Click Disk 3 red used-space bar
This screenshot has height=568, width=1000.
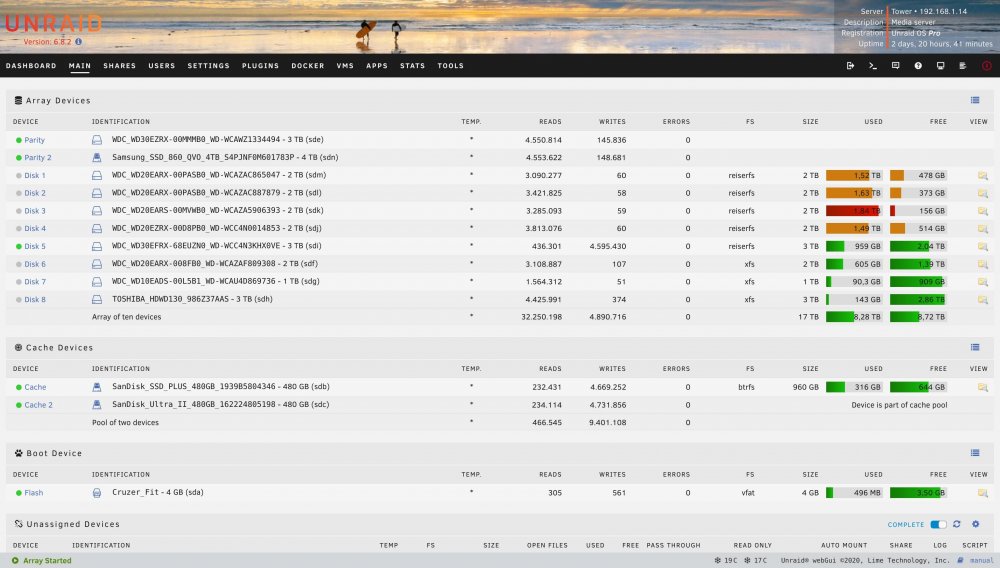point(854,211)
